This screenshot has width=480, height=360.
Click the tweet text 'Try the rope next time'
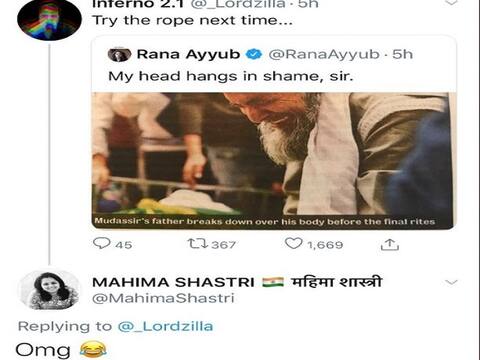tap(192, 20)
